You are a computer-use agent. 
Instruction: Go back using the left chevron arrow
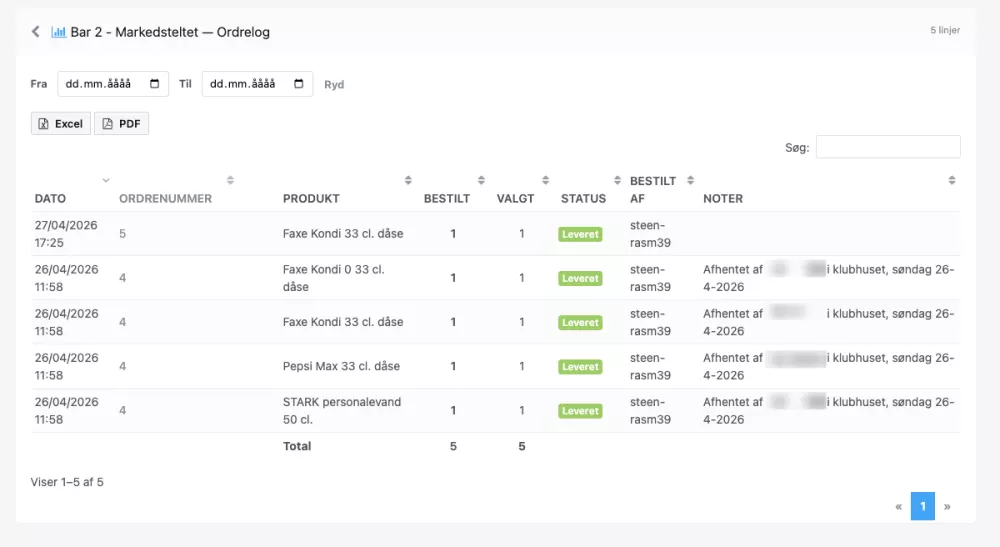pyautogui.click(x=36, y=31)
